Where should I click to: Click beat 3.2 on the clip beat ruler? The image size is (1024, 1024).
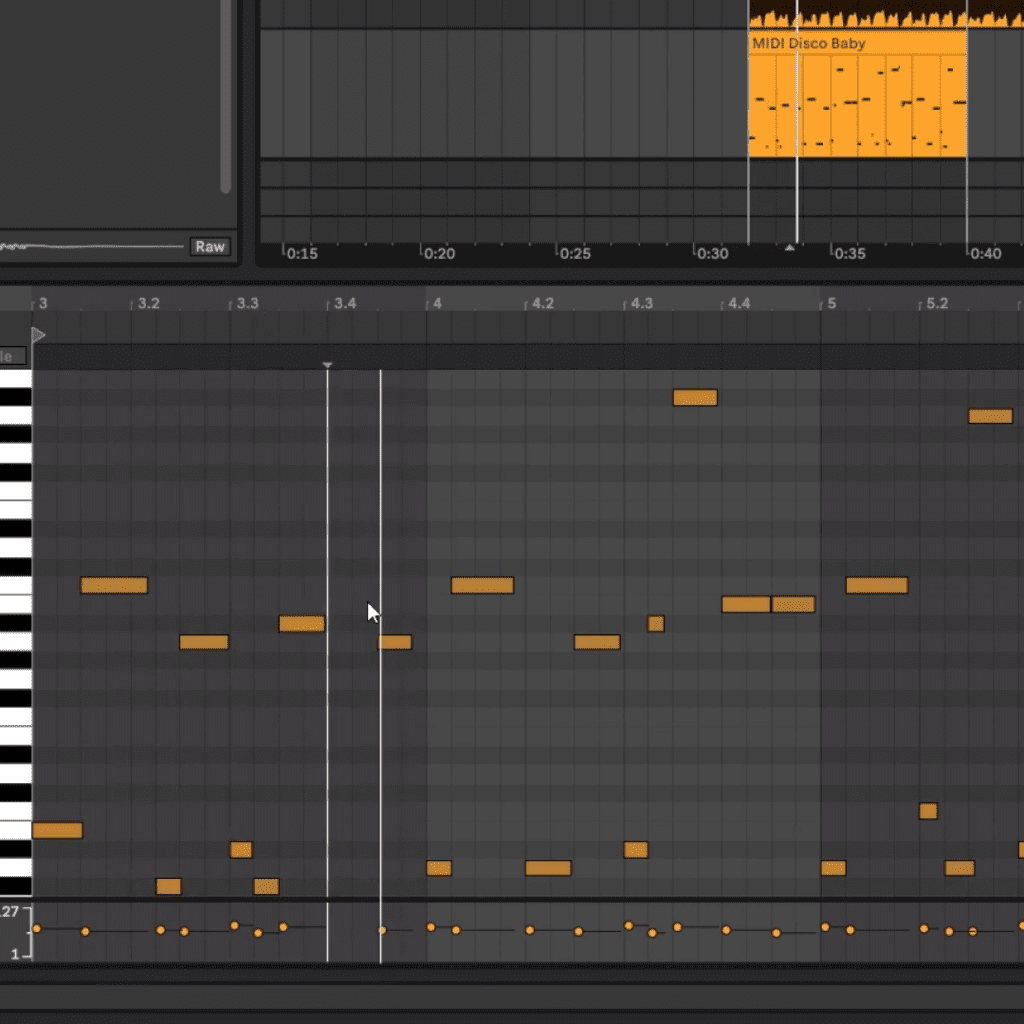pyautogui.click(x=148, y=303)
